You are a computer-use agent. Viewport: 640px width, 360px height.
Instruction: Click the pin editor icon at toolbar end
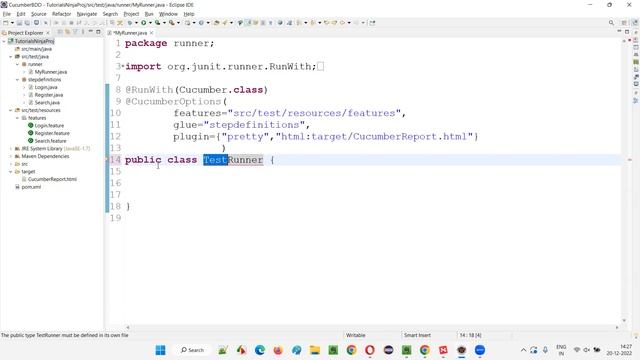point(372,23)
